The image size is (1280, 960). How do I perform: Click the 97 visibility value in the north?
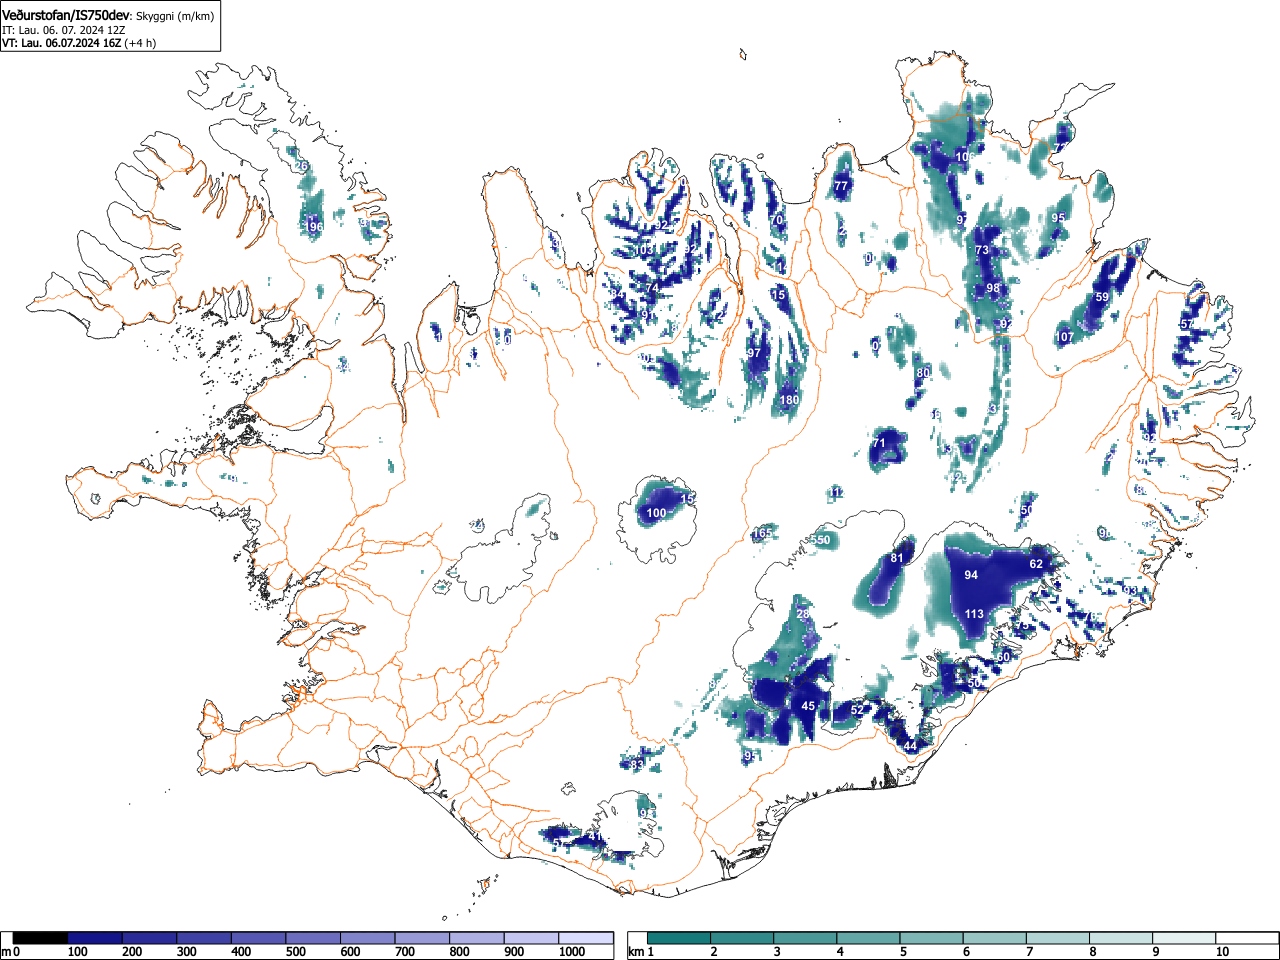[x=754, y=353]
